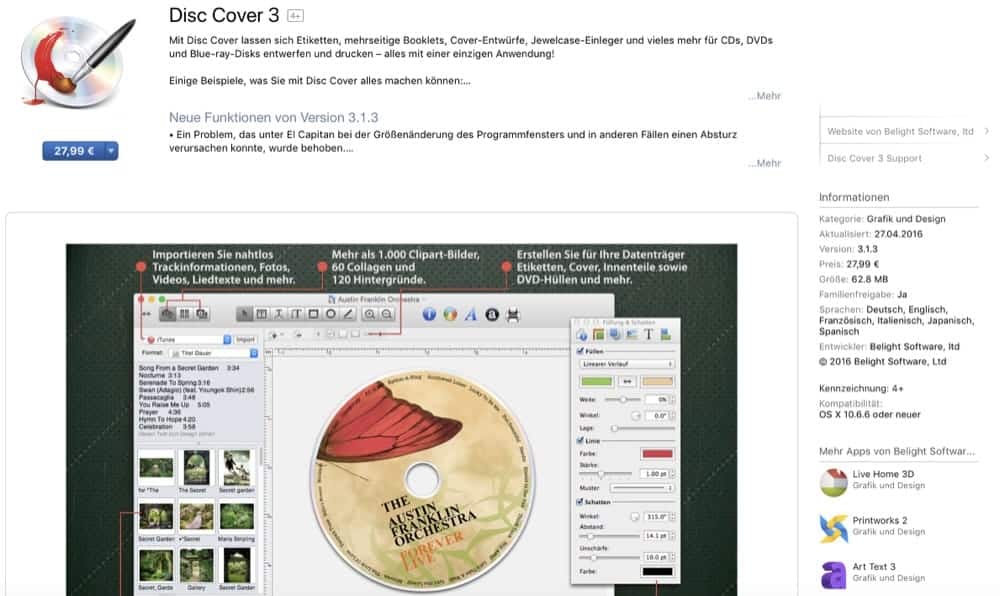Click the Printworks 2 app icon

tap(834, 528)
